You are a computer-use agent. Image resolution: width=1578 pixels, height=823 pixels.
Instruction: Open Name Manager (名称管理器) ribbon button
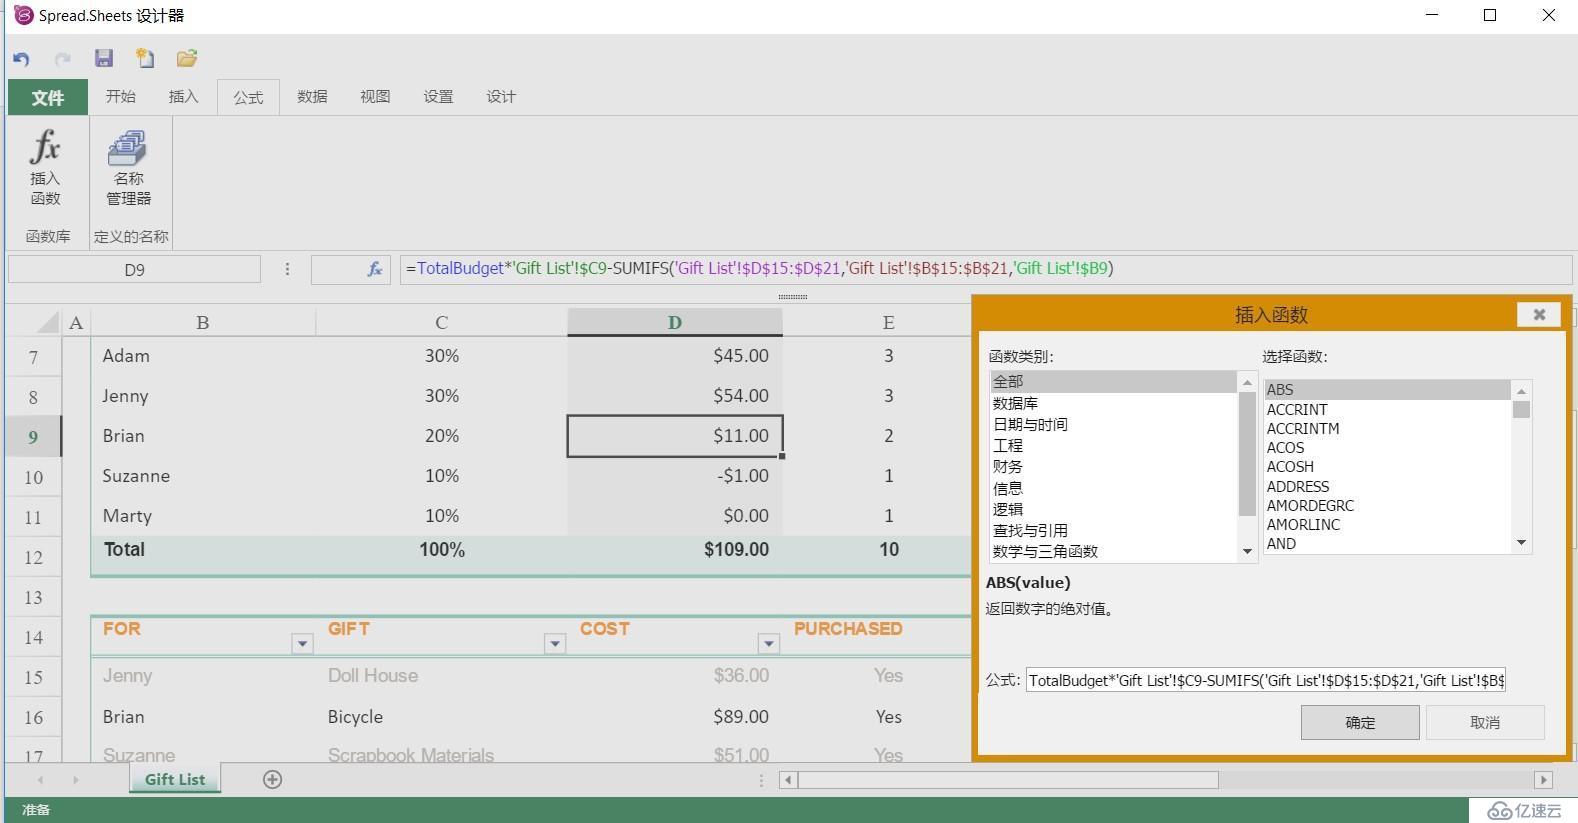[x=129, y=168]
